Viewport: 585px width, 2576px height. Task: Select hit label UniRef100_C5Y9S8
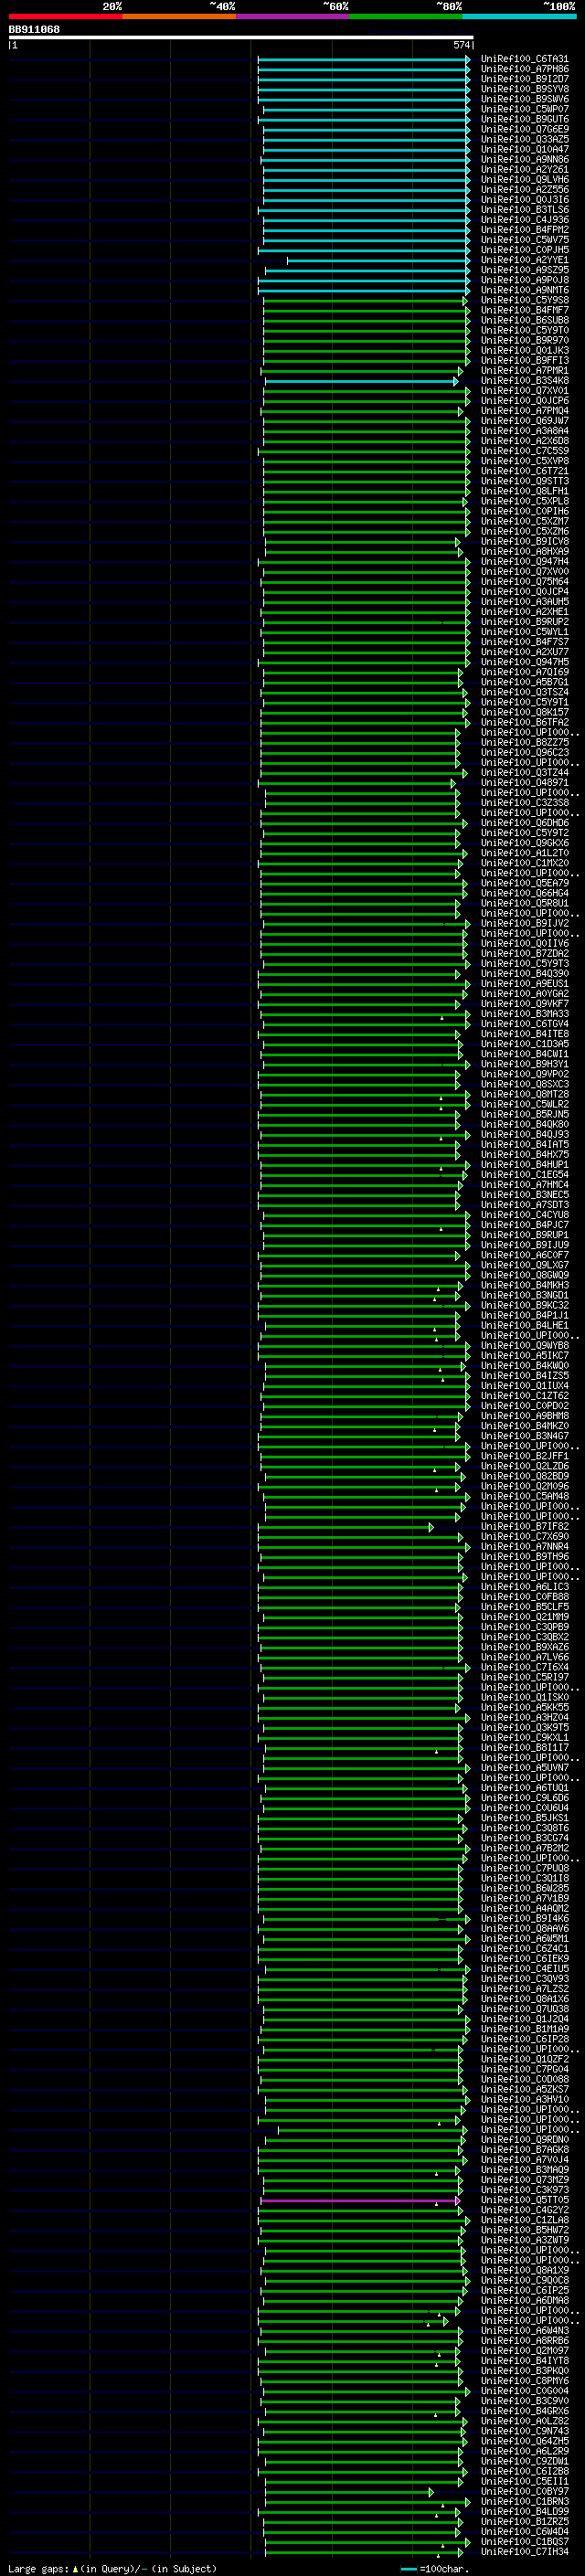point(525,300)
